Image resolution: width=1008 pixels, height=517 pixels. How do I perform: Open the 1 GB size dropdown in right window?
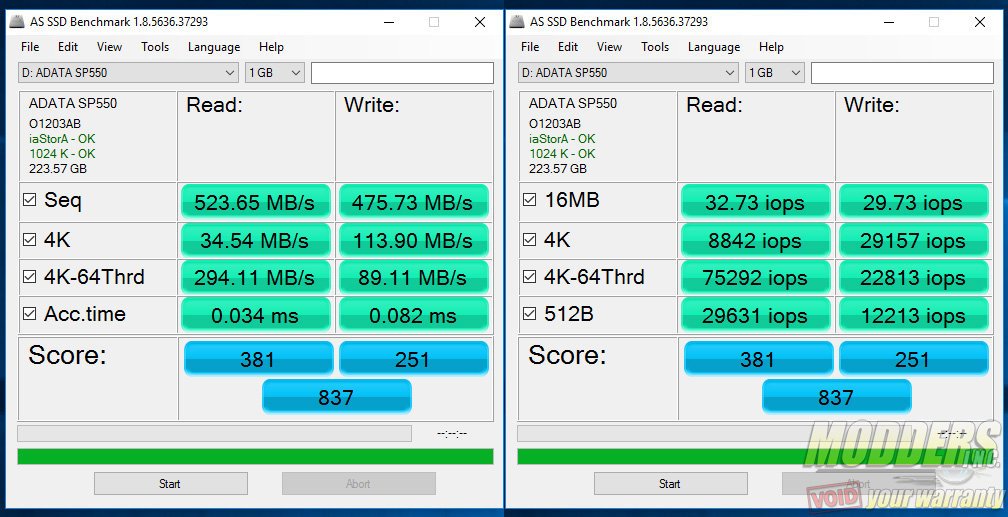tap(775, 73)
